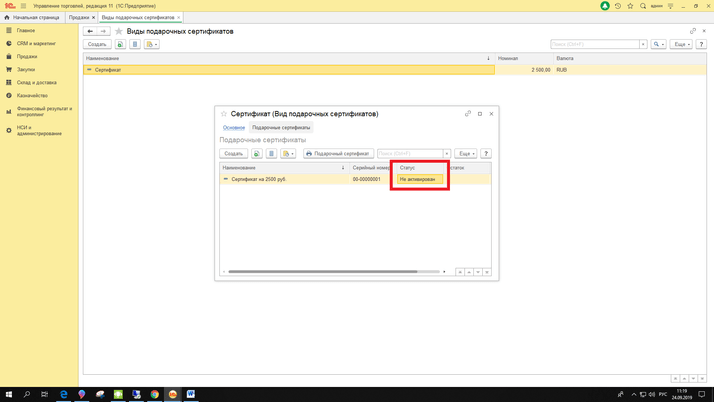The height and width of the screenshot is (402, 714).
Task: Open Word from the Windows taskbar
Action: coord(190,394)
